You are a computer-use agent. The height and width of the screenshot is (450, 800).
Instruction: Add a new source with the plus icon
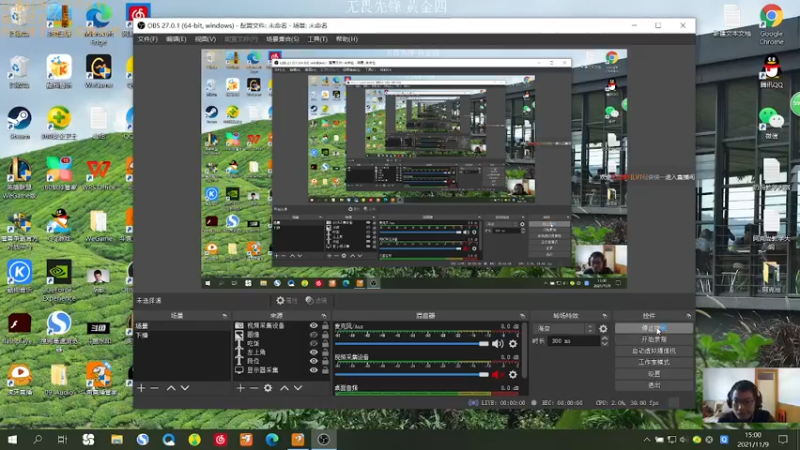pos(240,388)
